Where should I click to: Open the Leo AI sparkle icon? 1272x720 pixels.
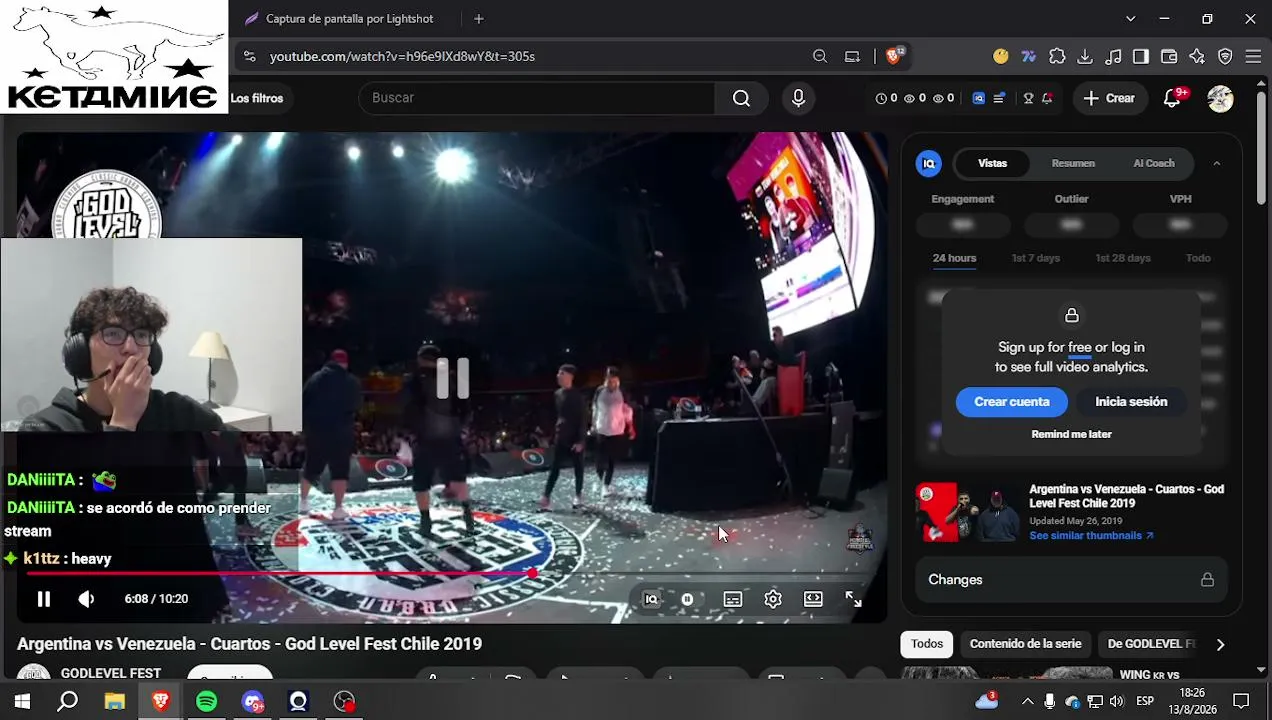[1197, 56]
